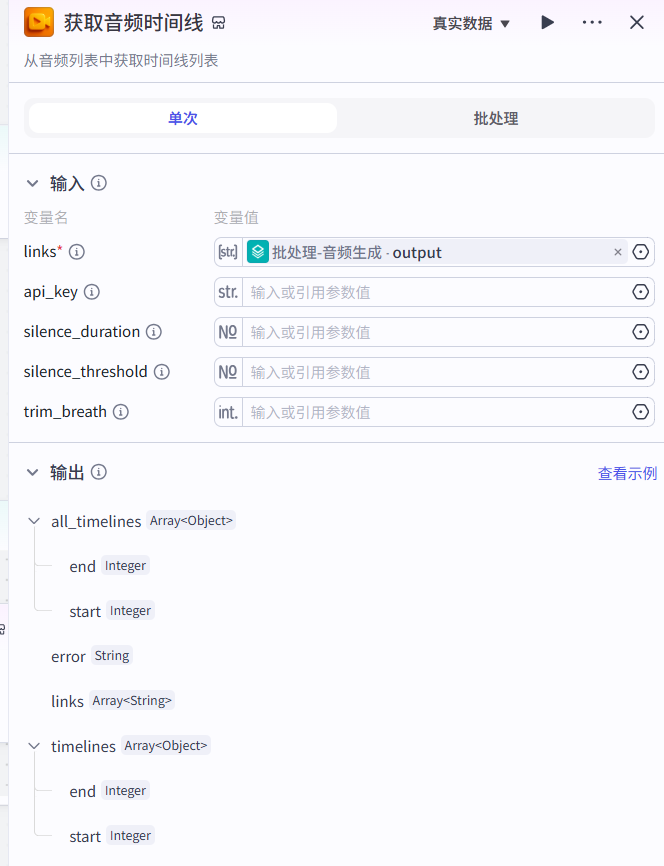This screenshot has height=866, width=664.
Task: Switch to the 批处理 mode tab
Action: click(x=496, y=118)
